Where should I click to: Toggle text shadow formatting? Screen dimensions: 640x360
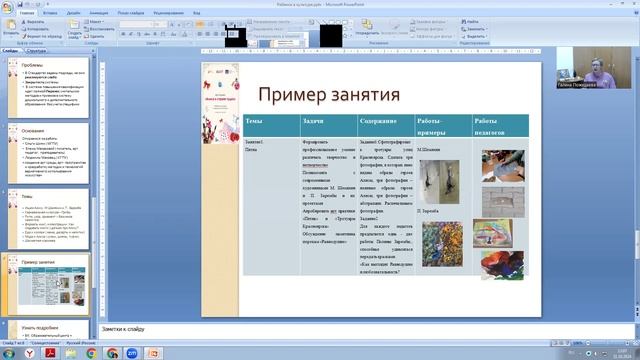point(155,34)
